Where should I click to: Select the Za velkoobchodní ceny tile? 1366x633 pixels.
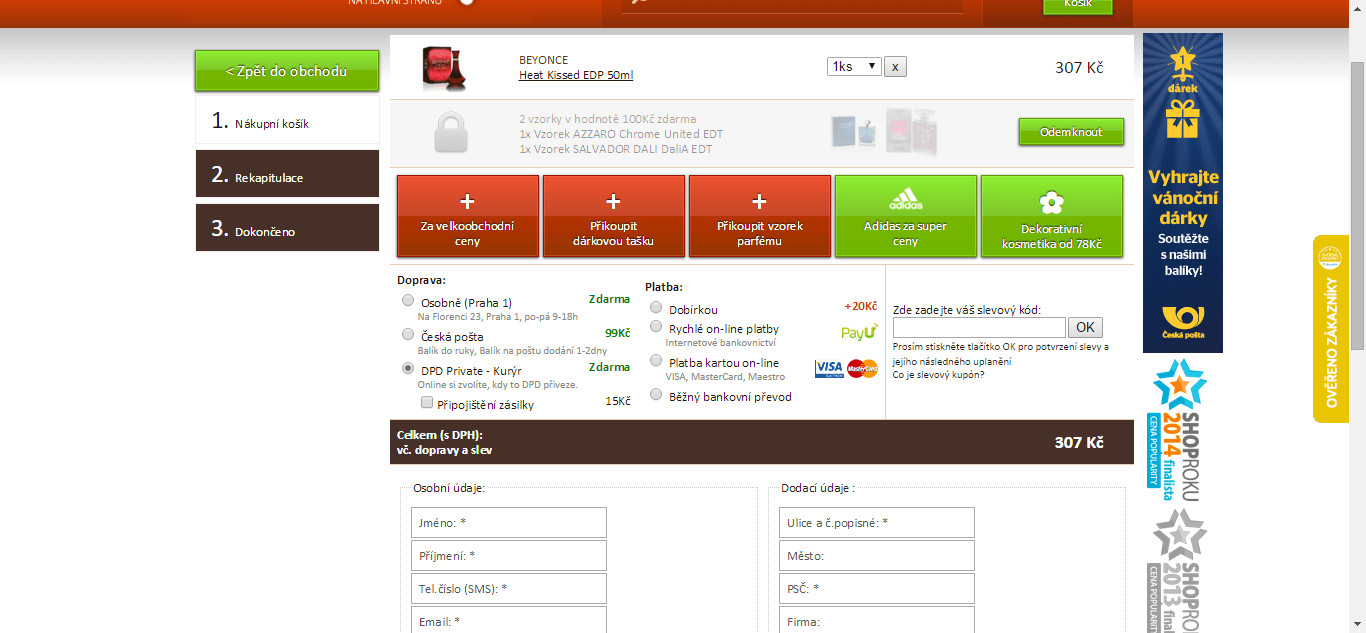(x=468, y=216)
